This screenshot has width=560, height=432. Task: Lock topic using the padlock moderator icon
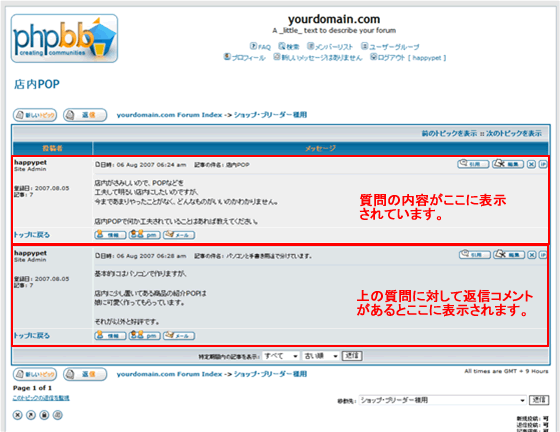44,415
